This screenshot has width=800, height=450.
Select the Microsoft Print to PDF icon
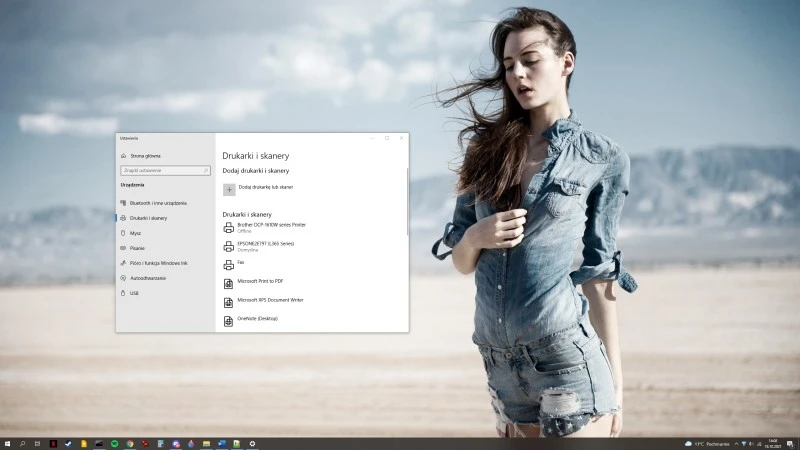pos(229,284)
